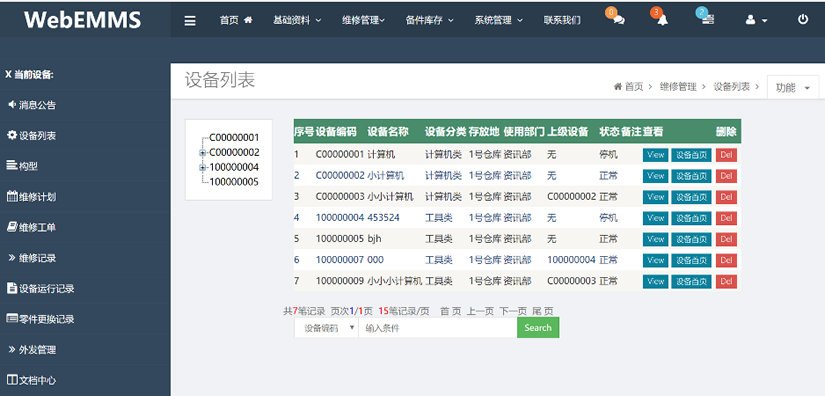Open 设备运行记录 in the sidebar
The image size is (825, 396).
pos(41,288)
